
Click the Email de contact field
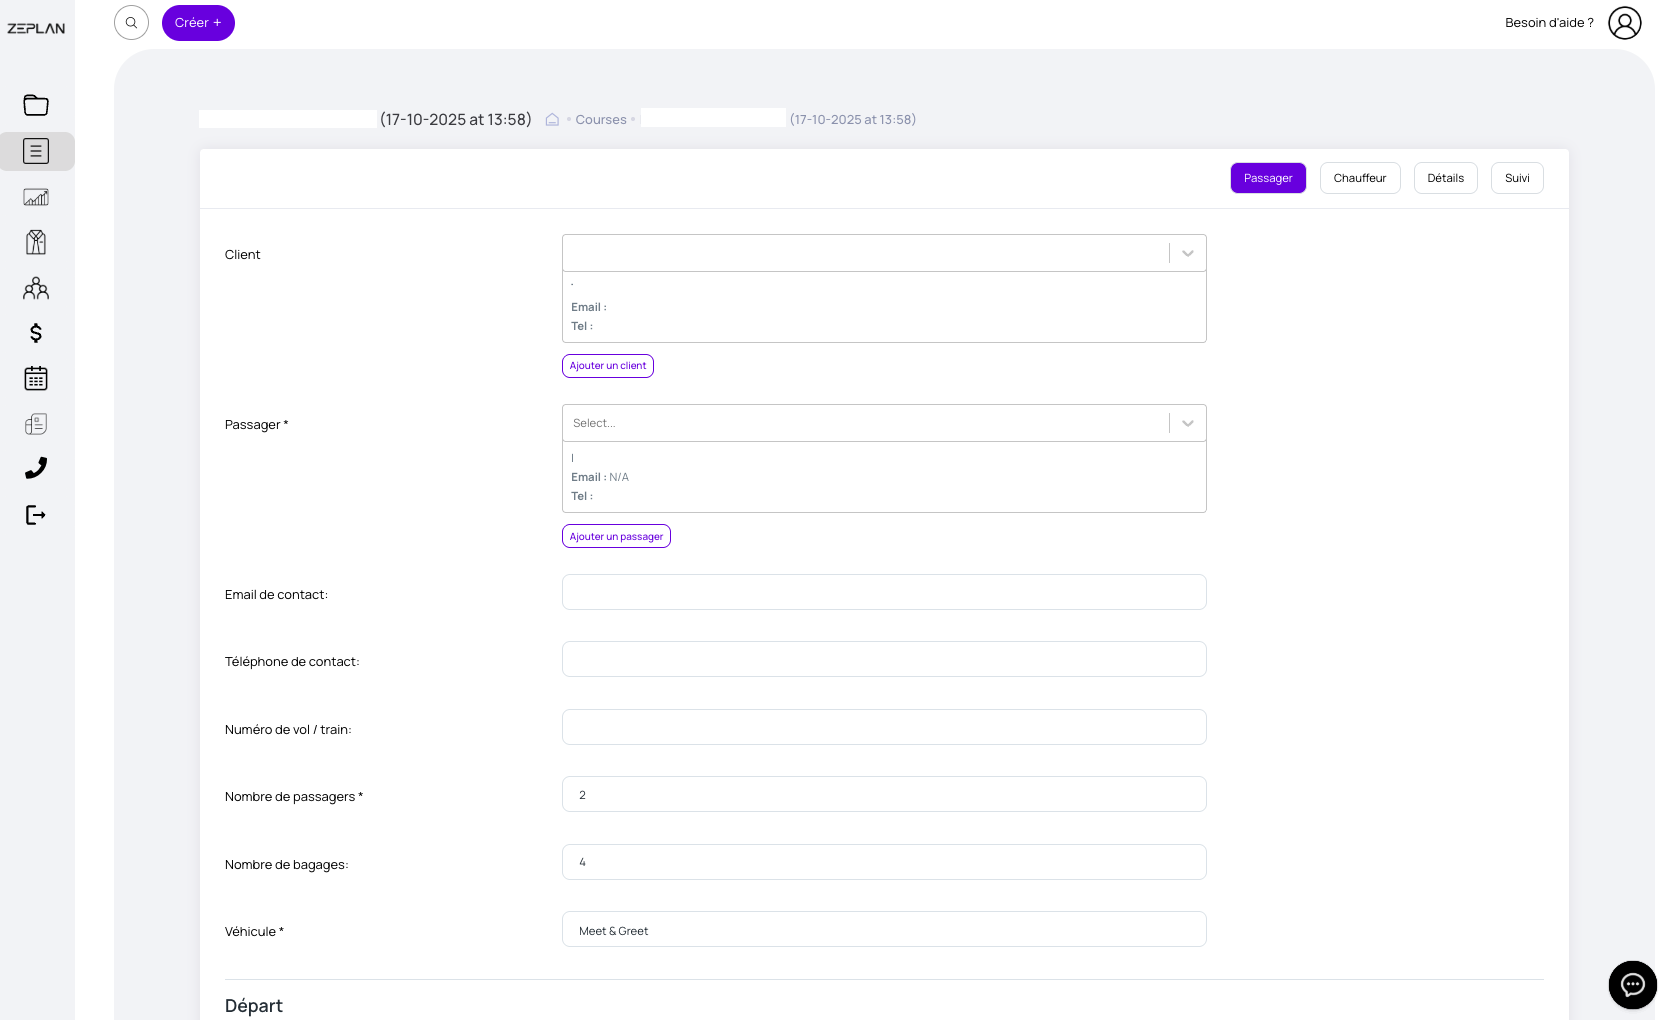coord(884,593)
